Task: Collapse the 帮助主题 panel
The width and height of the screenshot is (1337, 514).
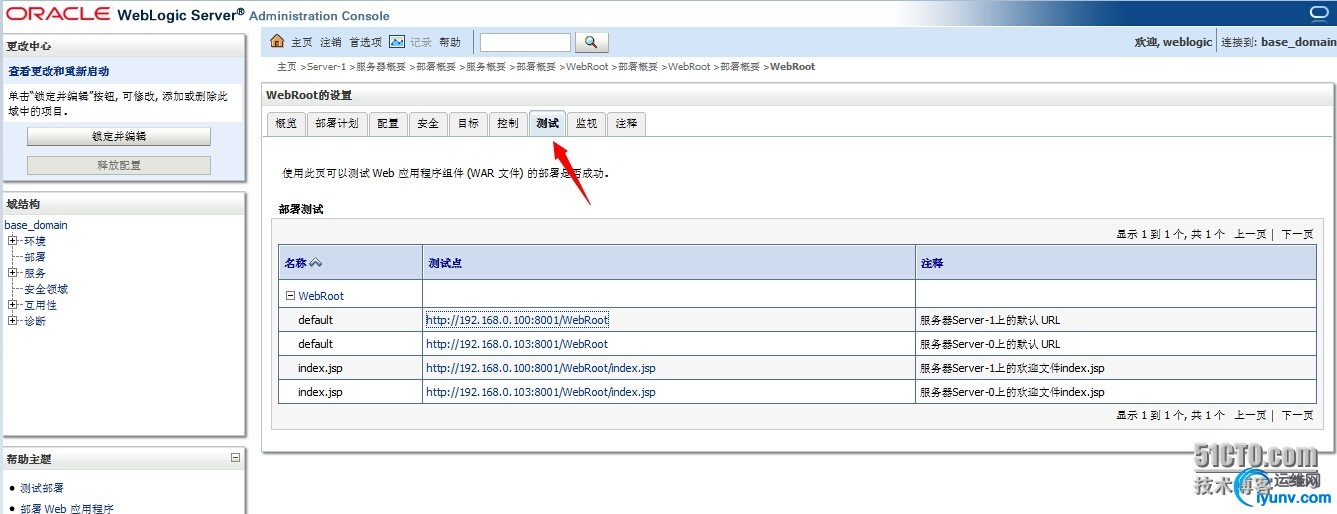Action: [x=235, y=458]
